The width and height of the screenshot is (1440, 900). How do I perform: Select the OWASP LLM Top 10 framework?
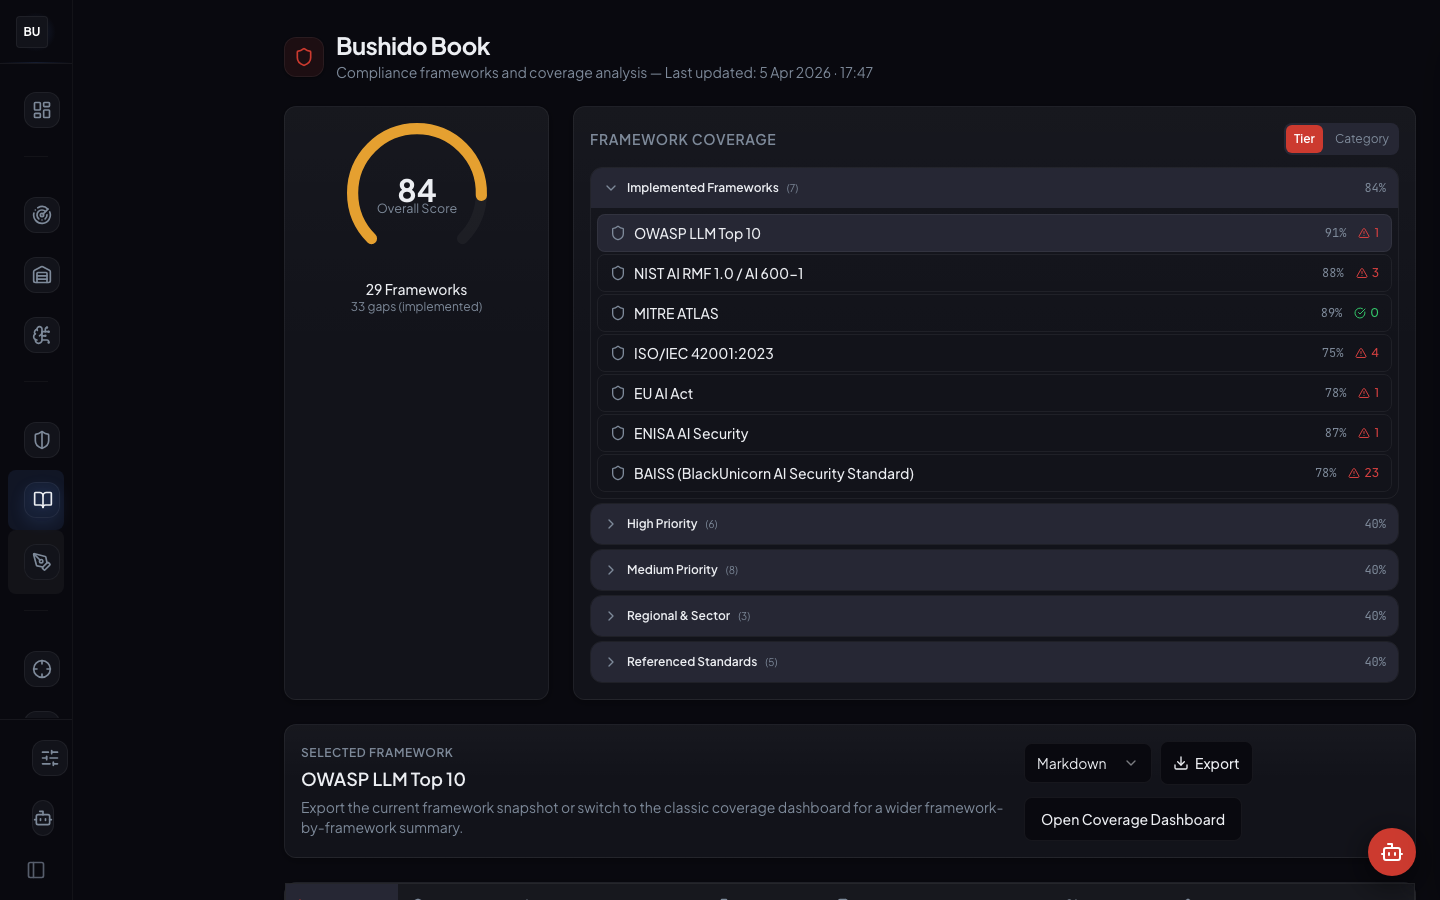coord(994,233)
